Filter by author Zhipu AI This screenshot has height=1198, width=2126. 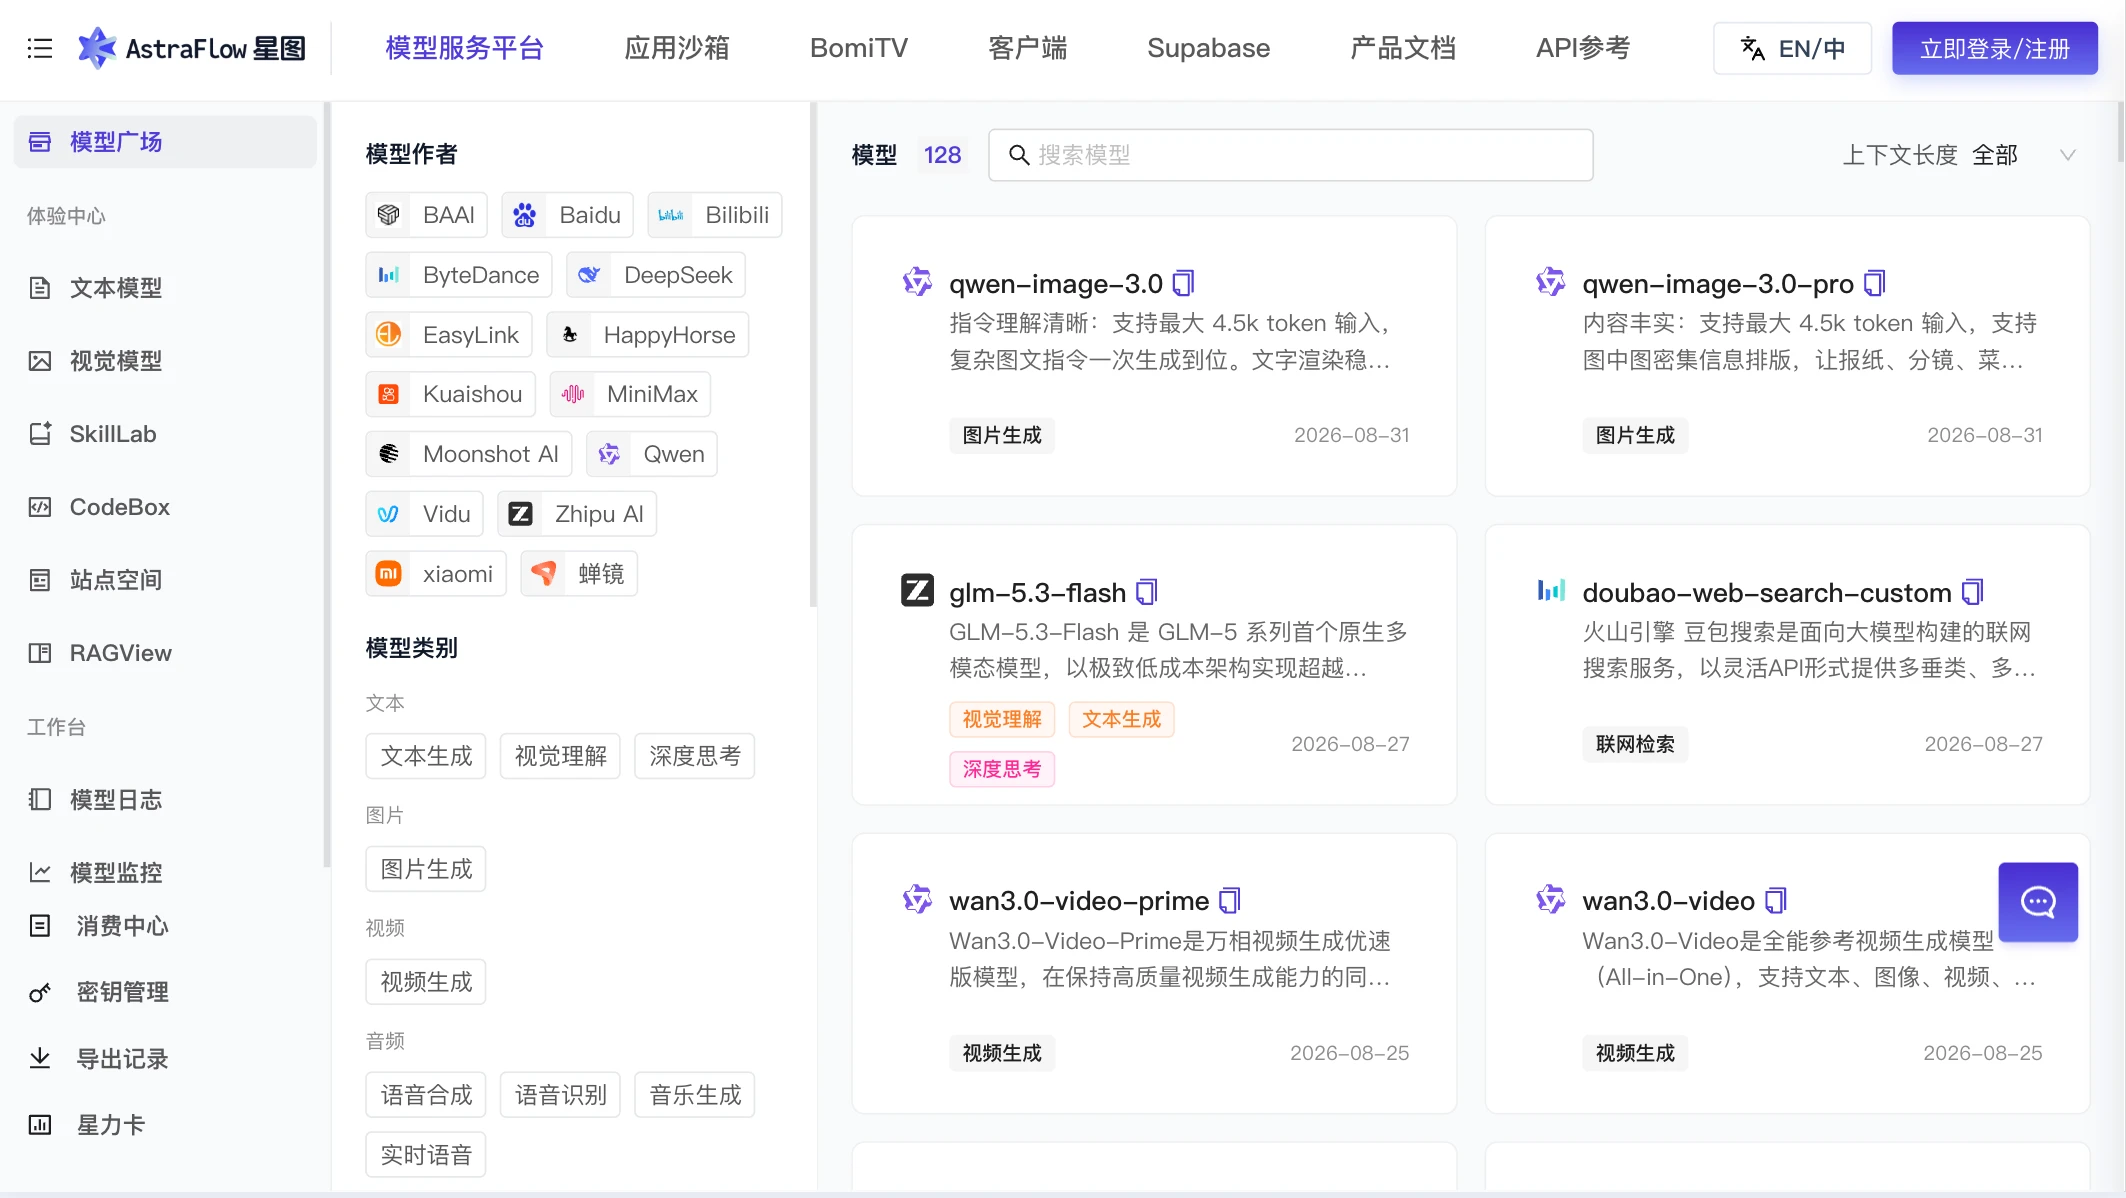pos(576,514)
